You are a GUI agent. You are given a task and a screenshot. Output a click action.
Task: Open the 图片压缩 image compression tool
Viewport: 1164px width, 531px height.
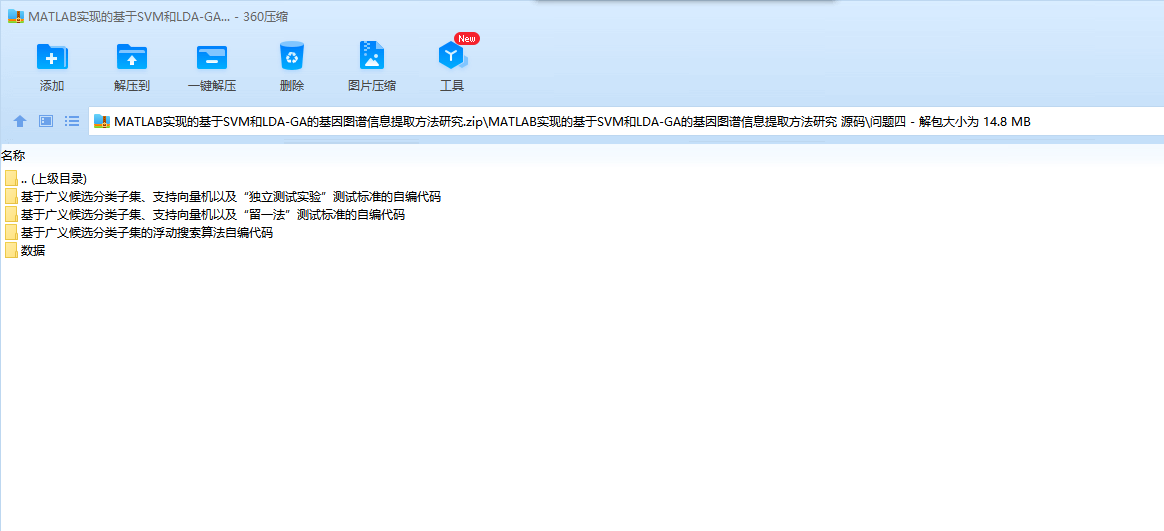coord(372,56)
